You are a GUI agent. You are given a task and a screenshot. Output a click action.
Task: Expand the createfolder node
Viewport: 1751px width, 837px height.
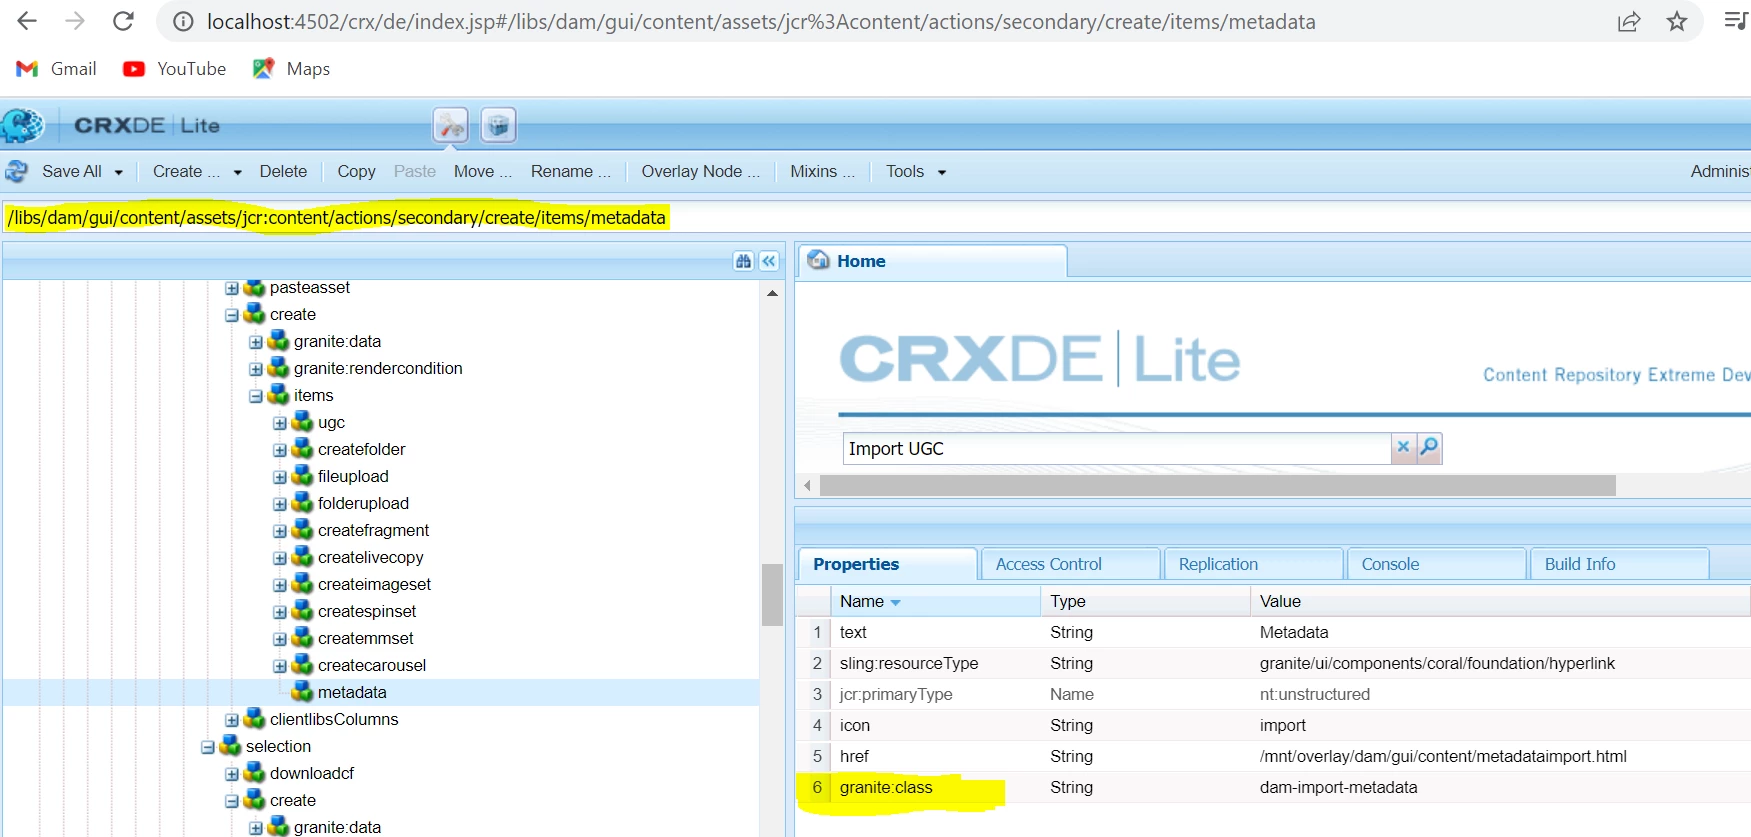[x=280, y=450]
